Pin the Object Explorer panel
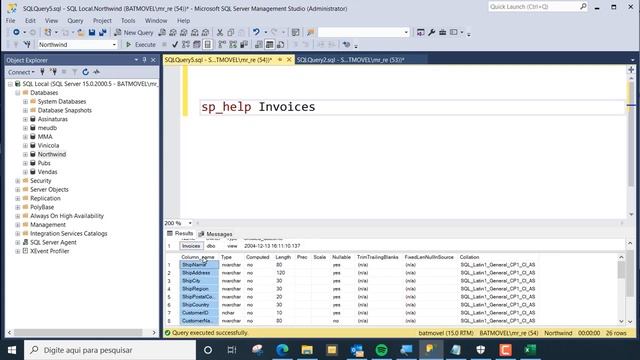This screenshot has height=360, width=640. [x=144, y=60]
